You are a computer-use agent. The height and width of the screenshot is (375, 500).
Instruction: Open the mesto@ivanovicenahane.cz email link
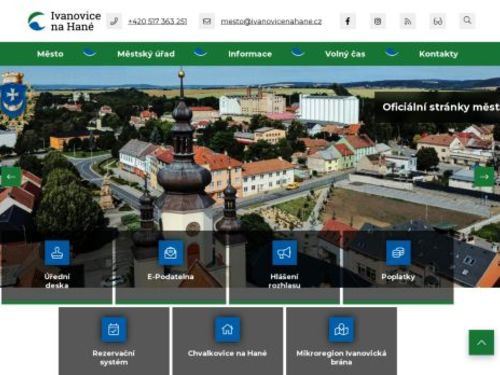pos(271,21)
